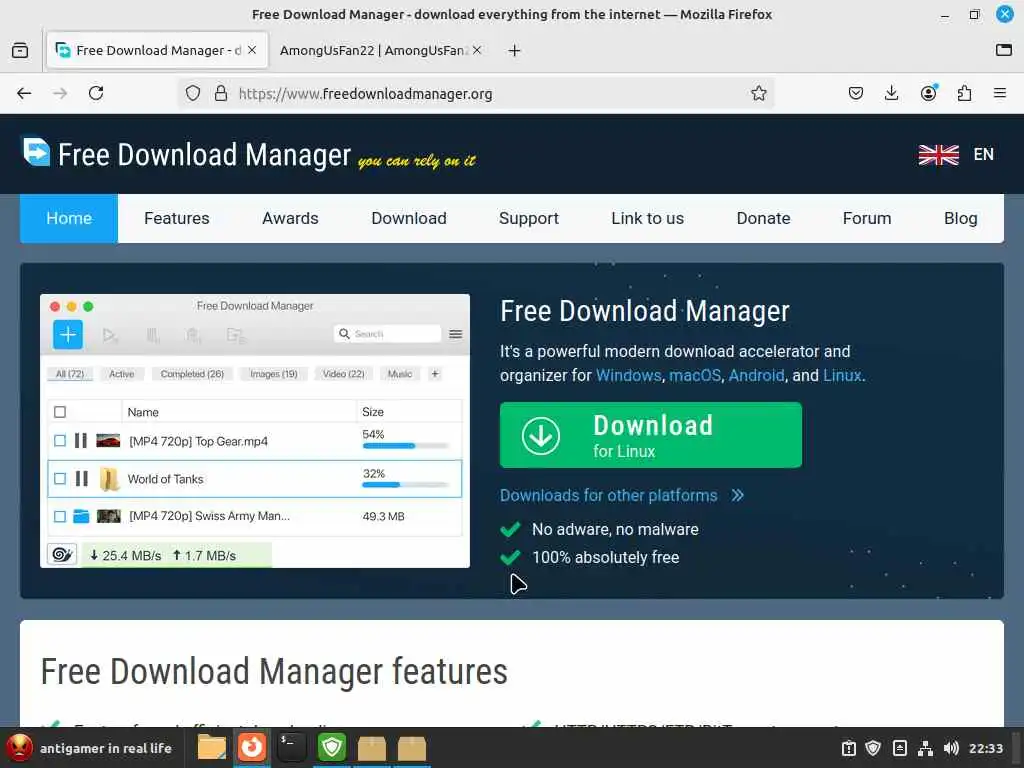Go back using the browser back arrow
The width and height of the screenshot is (1024, 768).
coord(24,93)
